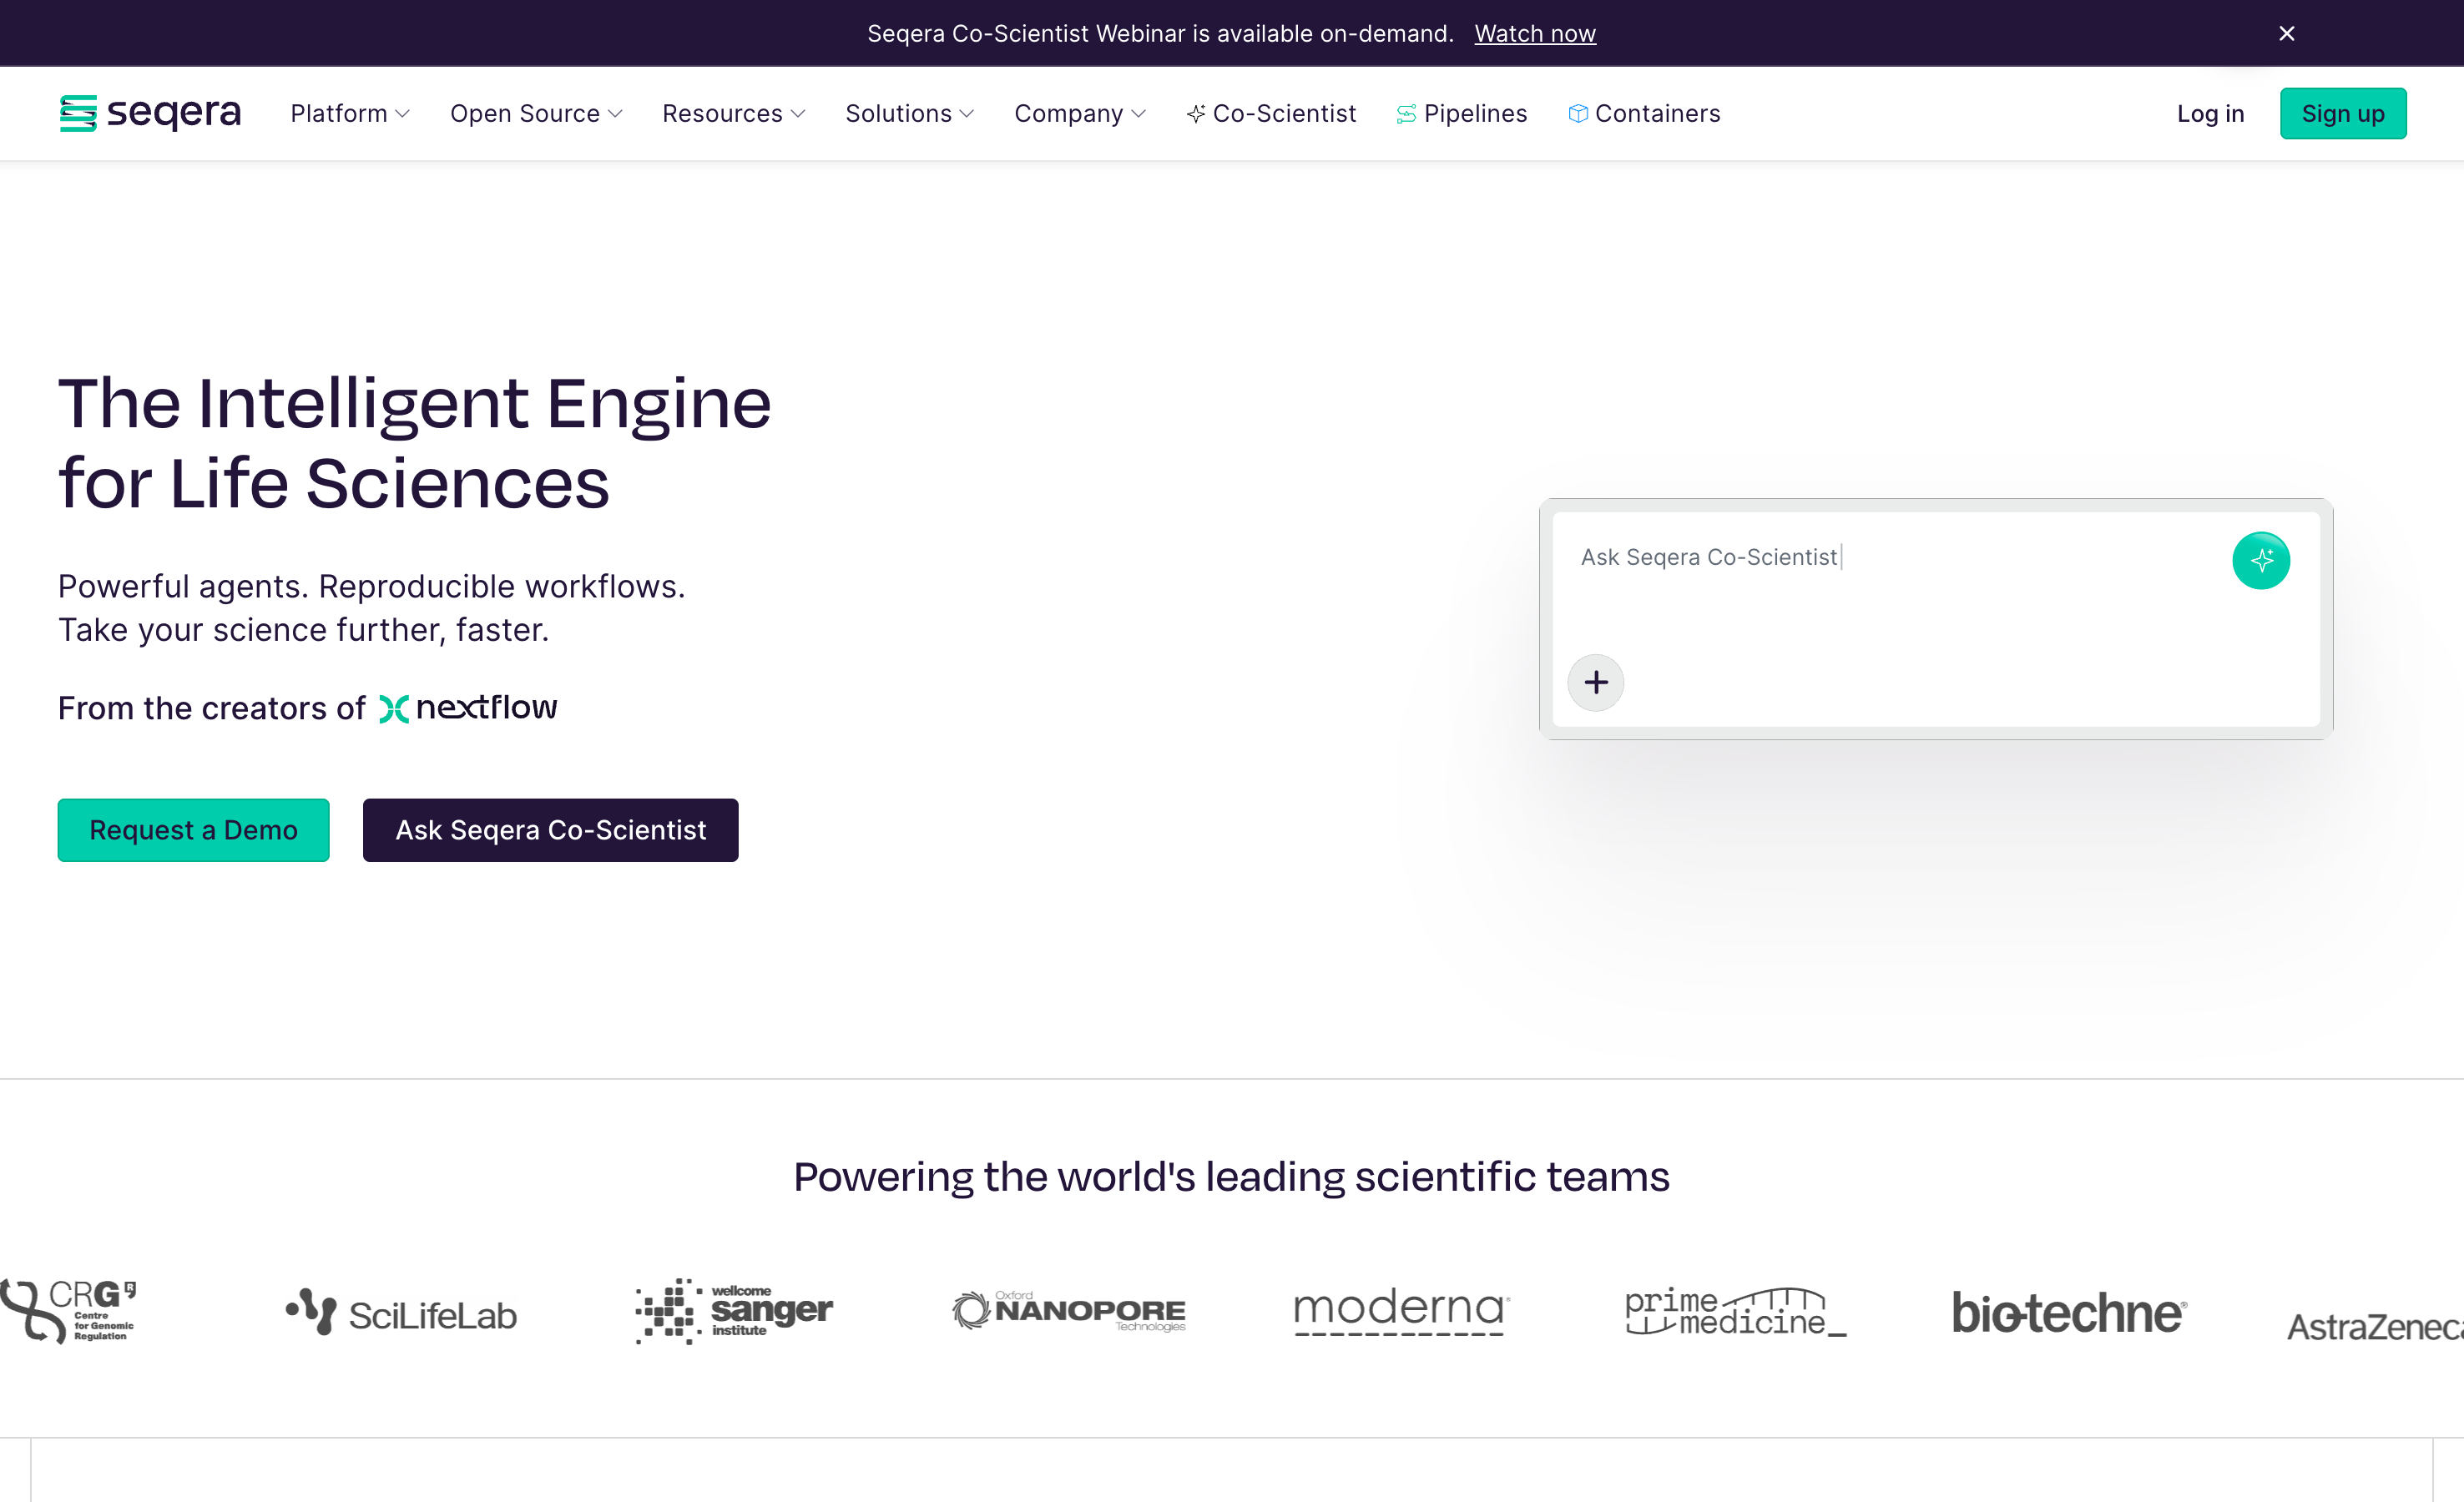Click the Nextflow logo beside 'From the creators of'

tap(468, 708)
